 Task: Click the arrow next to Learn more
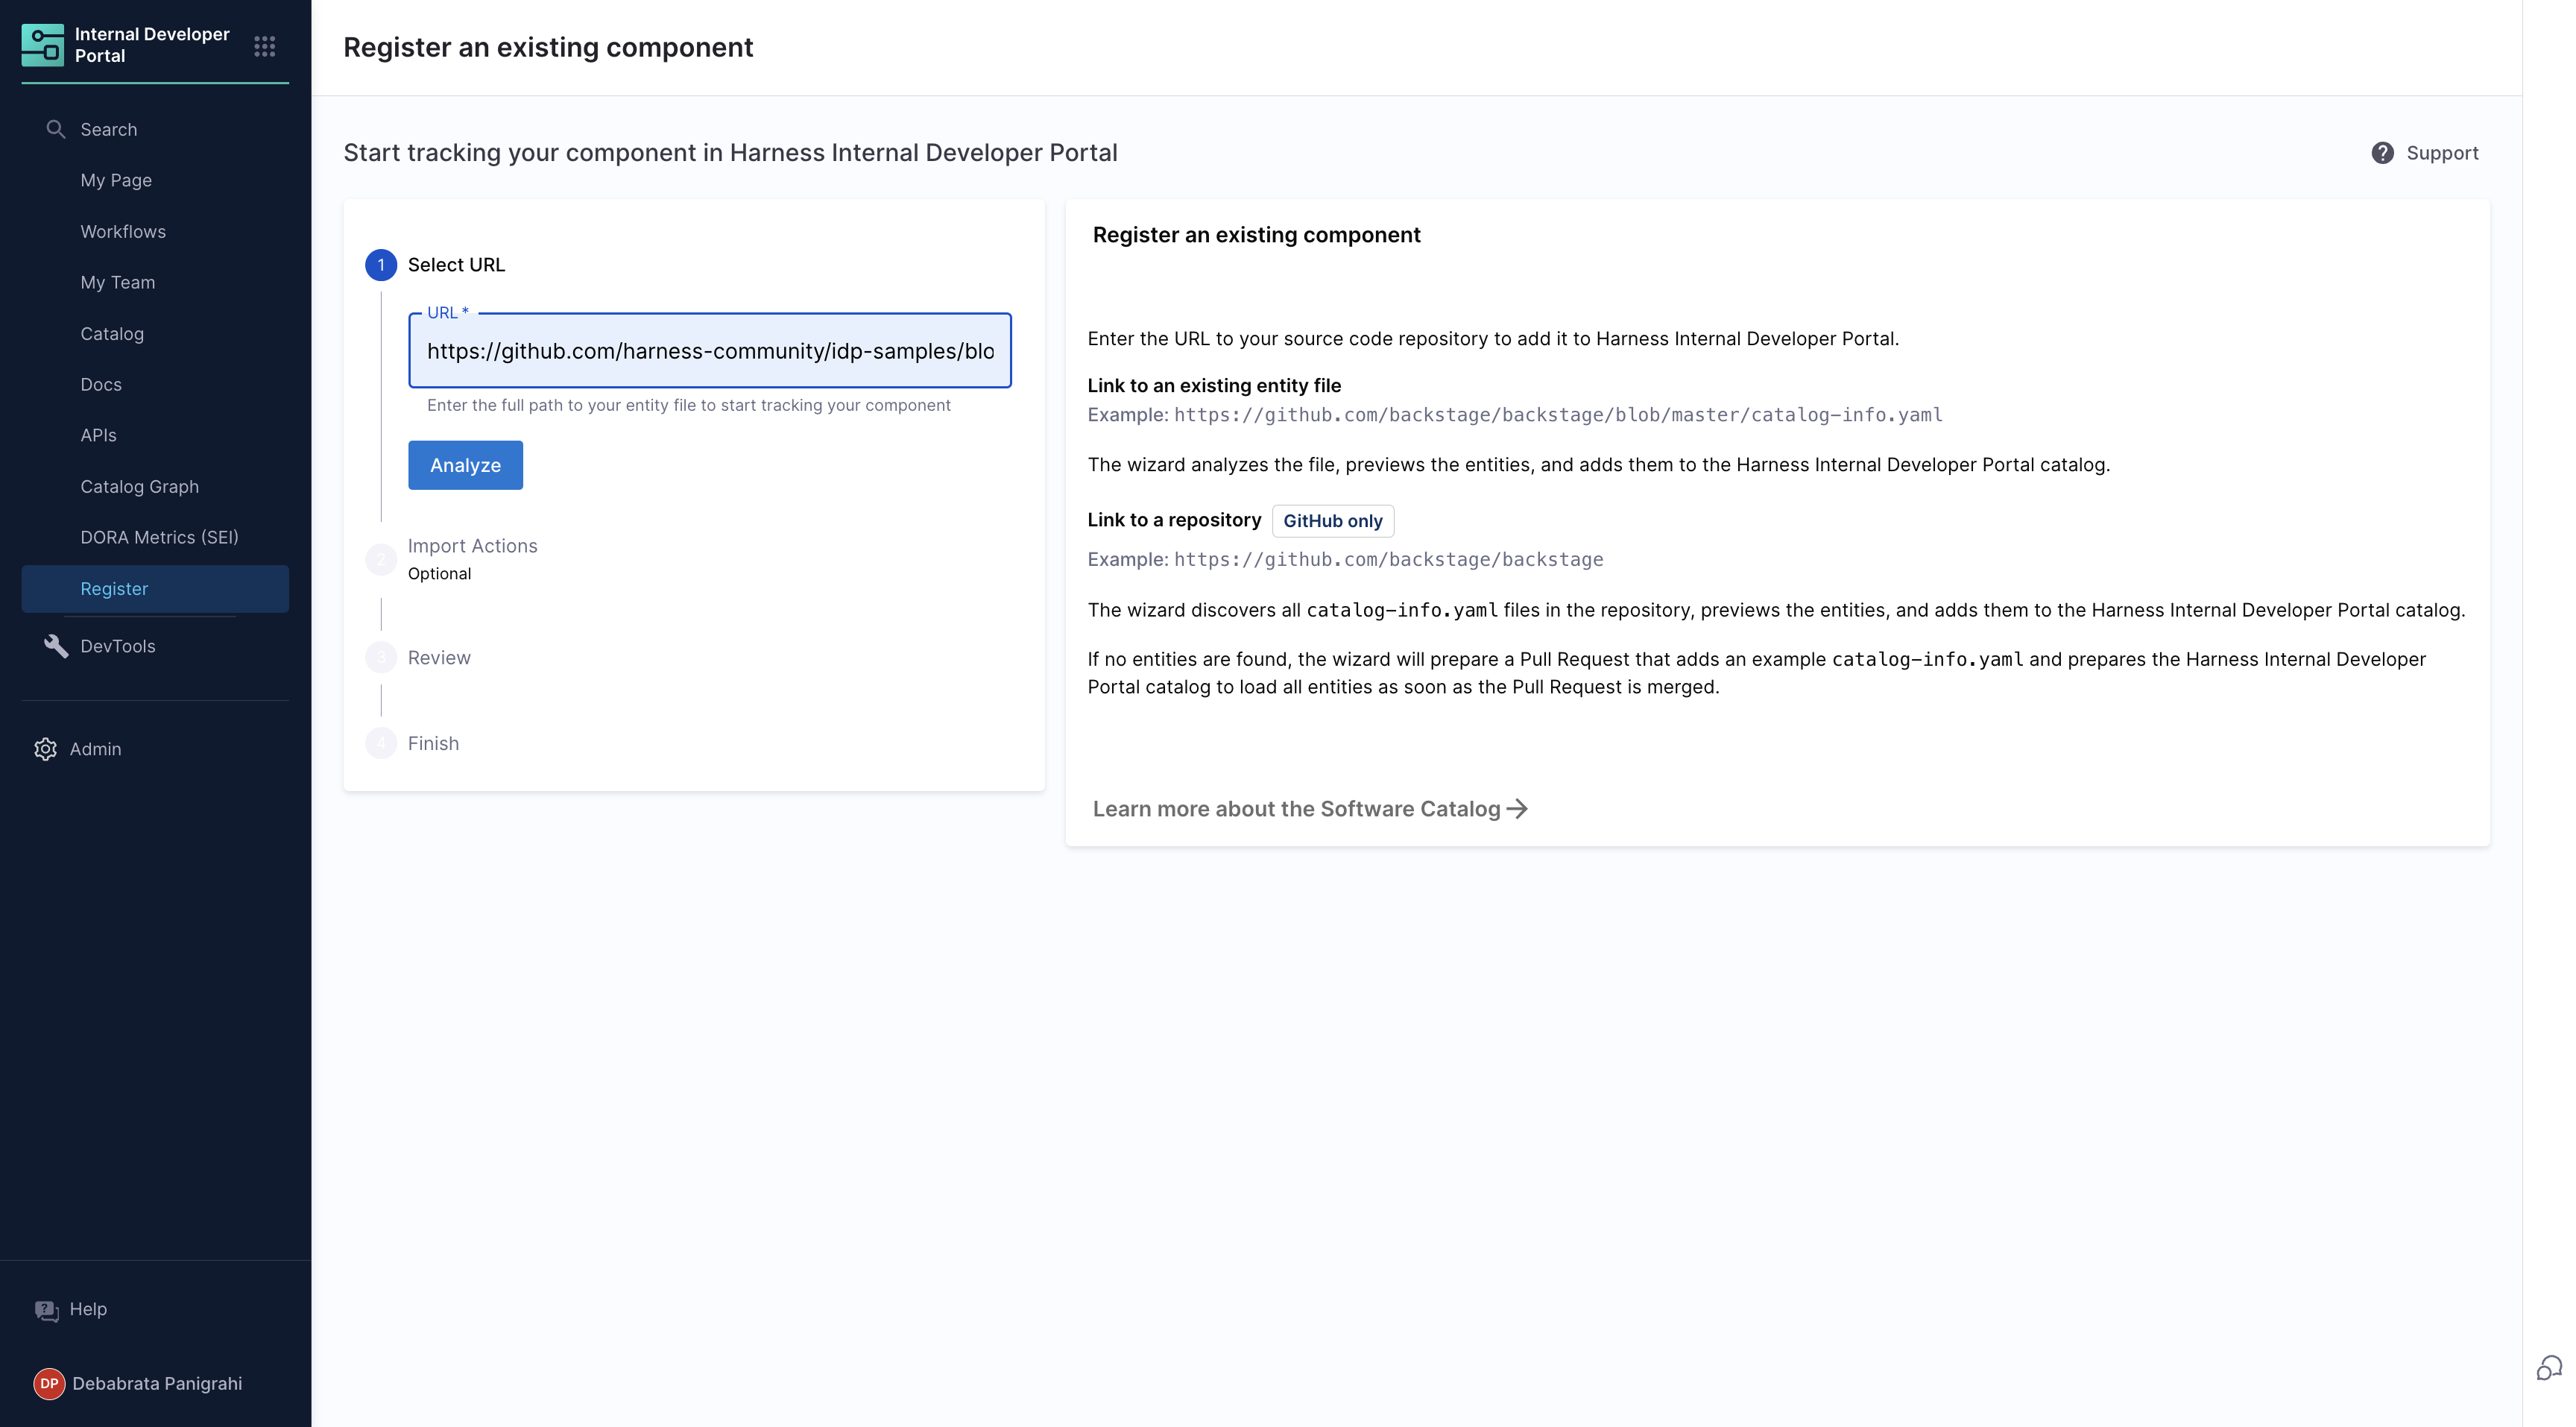[x=1517, y=809]
